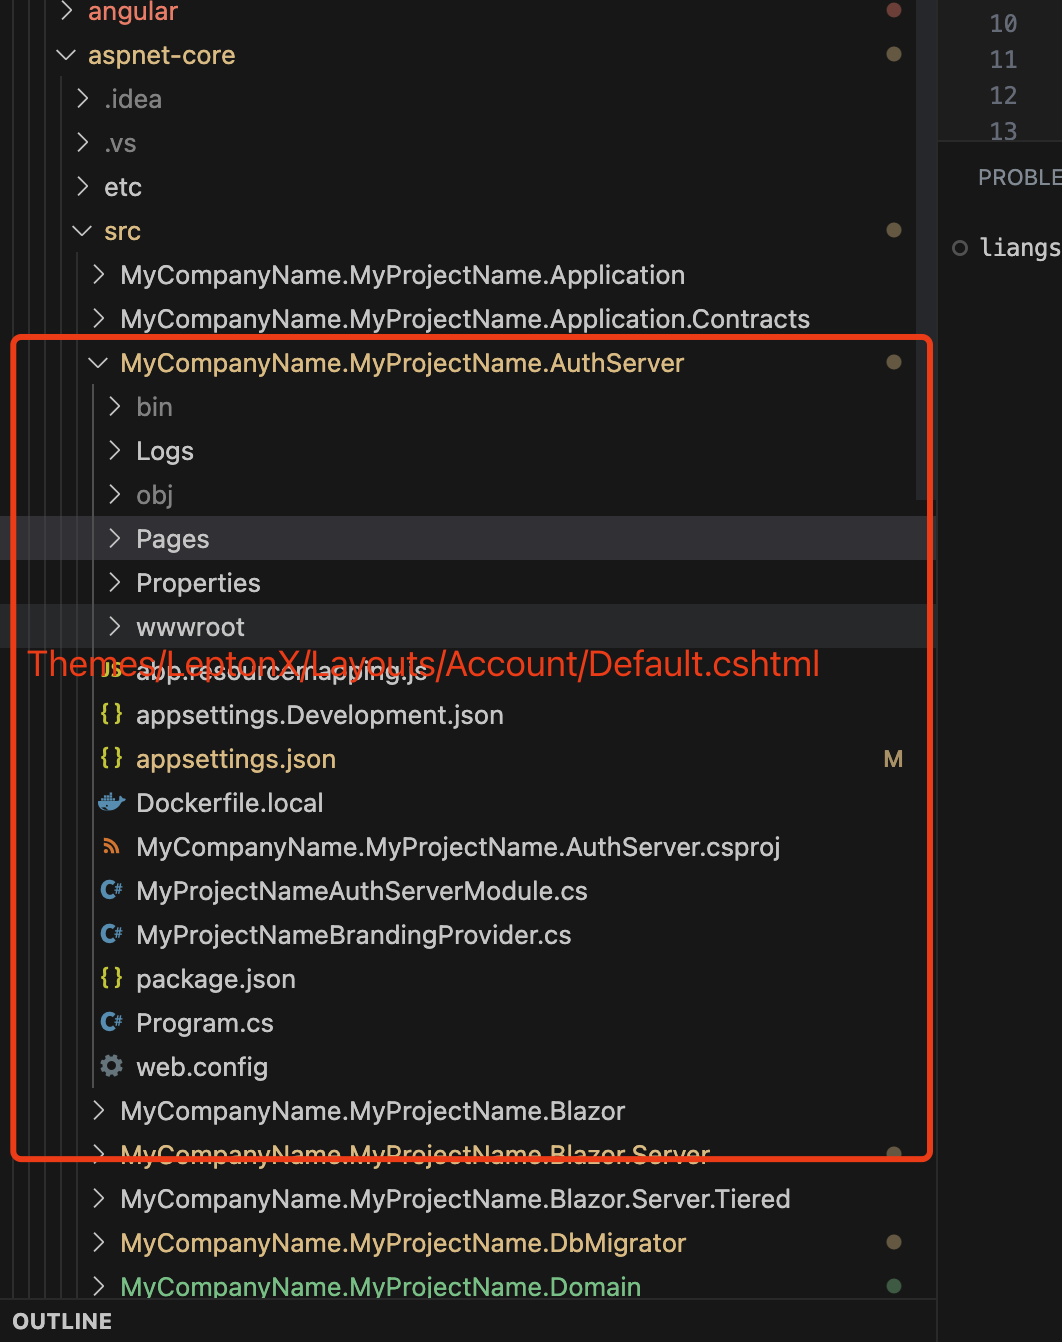Click the Docker whale icon beside Dockerfile.local
Image resolution: width=1062 pixels, height=1342 pixels.
point(111,803)
